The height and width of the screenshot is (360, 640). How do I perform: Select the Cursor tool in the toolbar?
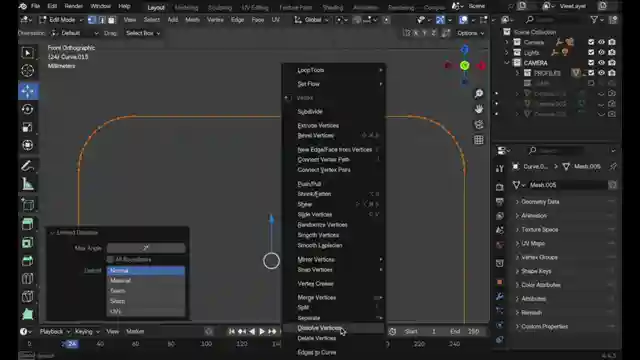click(27, 71)
